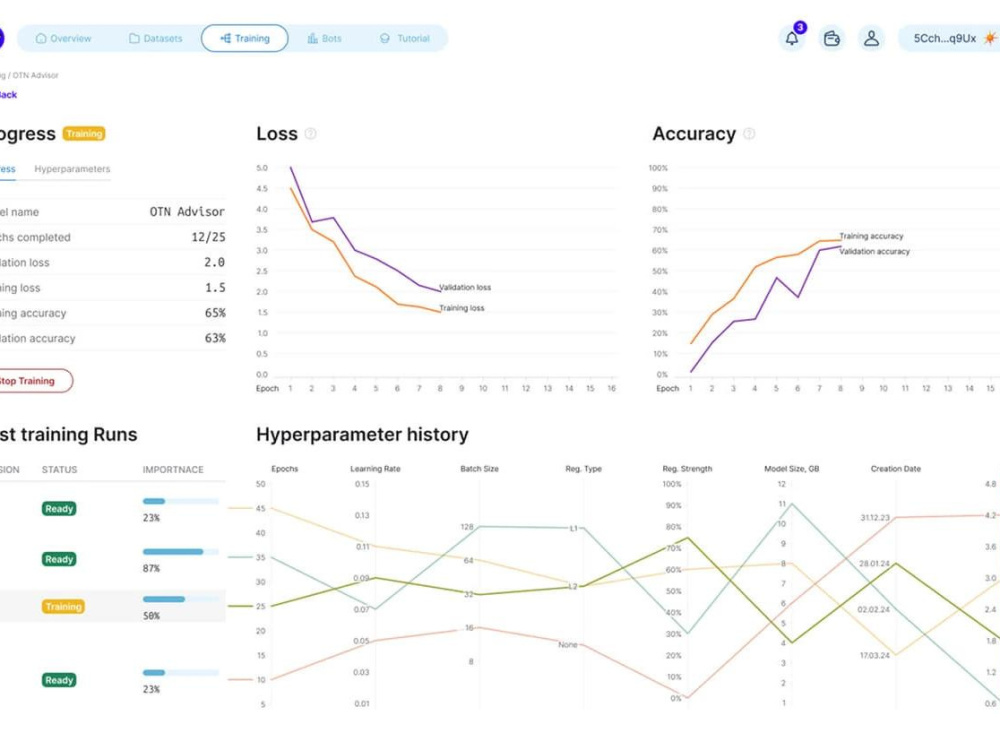Click the Validation loss line label

(x=466, y=288)
